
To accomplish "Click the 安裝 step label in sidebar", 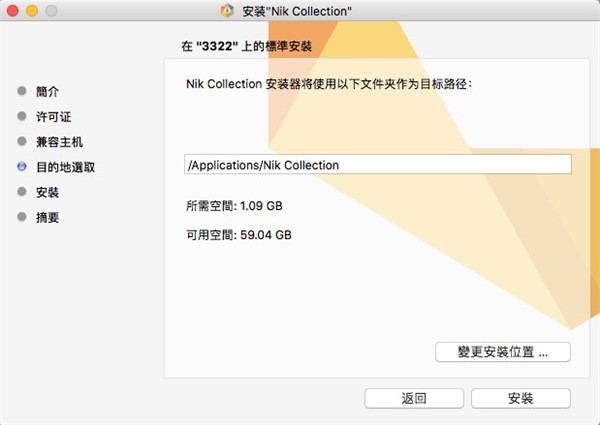I will click(x=47, y=192).
